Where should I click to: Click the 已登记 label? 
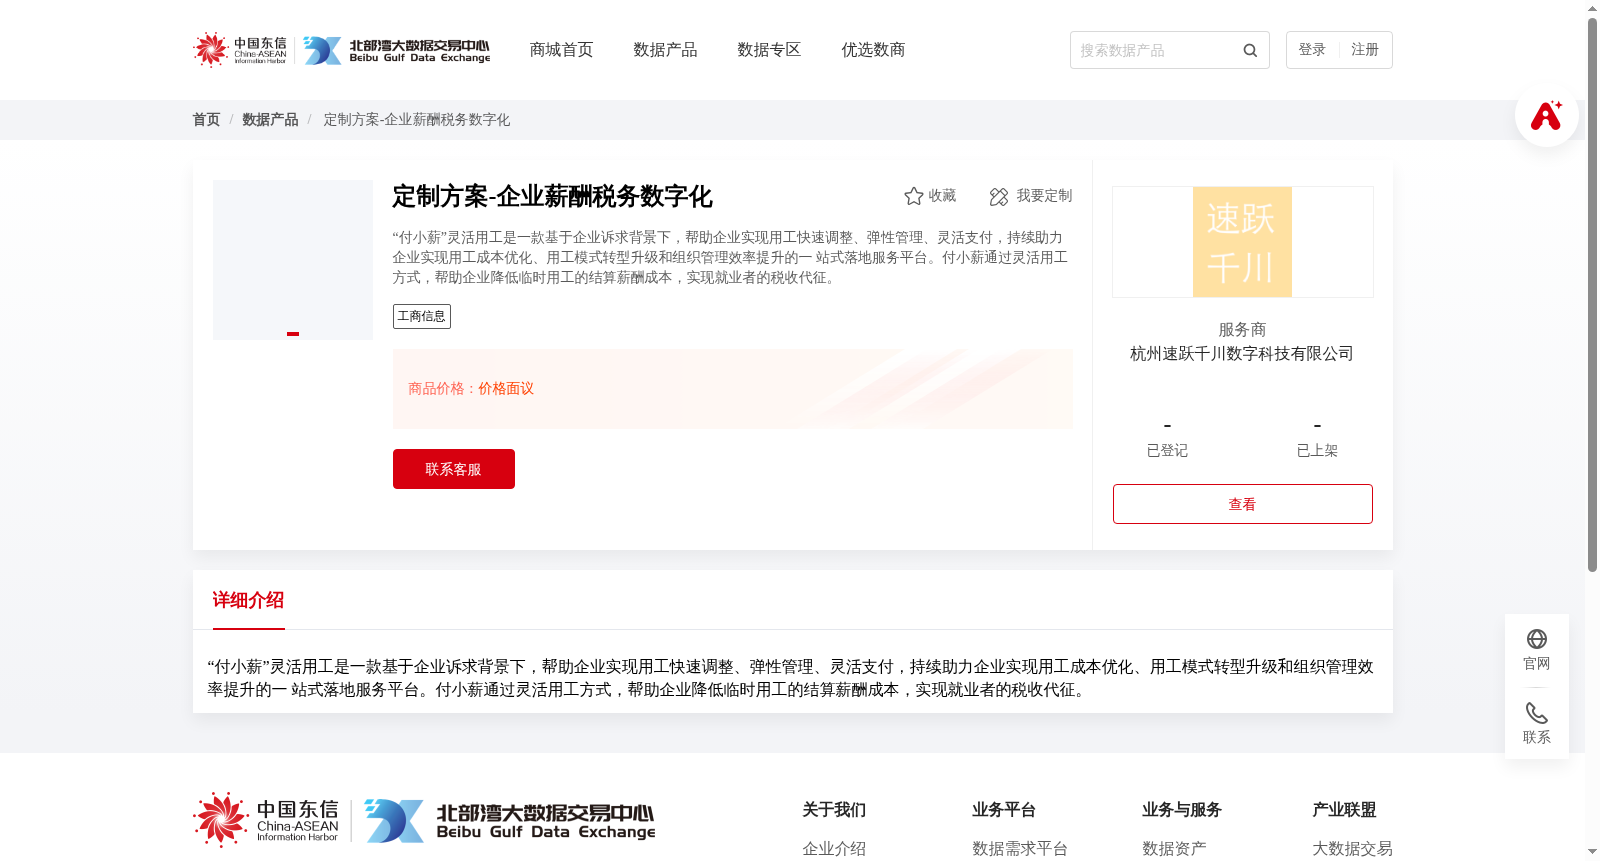click(x=1167, y=451)
